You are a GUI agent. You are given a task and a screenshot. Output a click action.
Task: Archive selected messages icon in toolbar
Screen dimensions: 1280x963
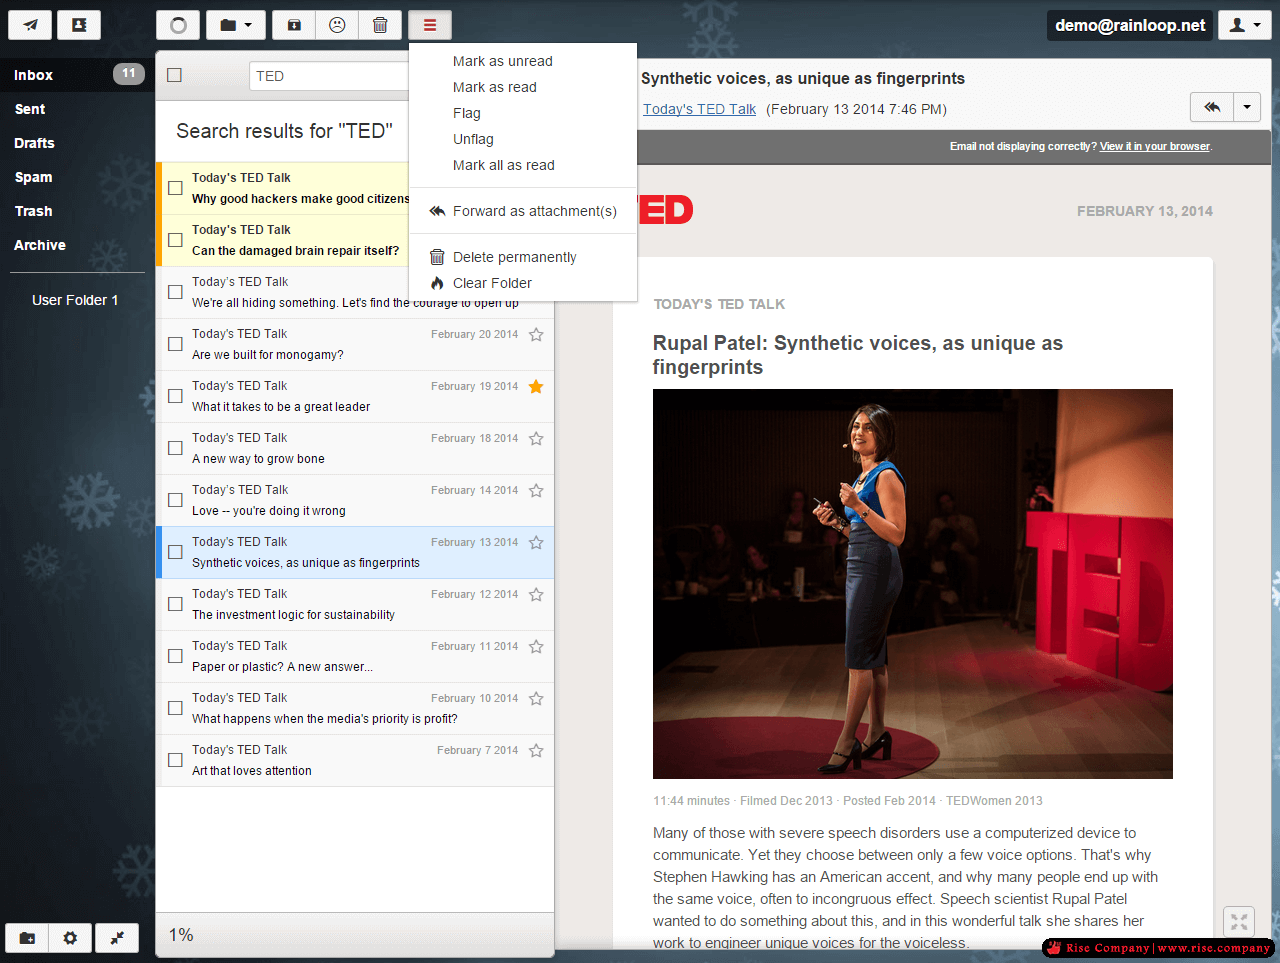coord(294,25)
